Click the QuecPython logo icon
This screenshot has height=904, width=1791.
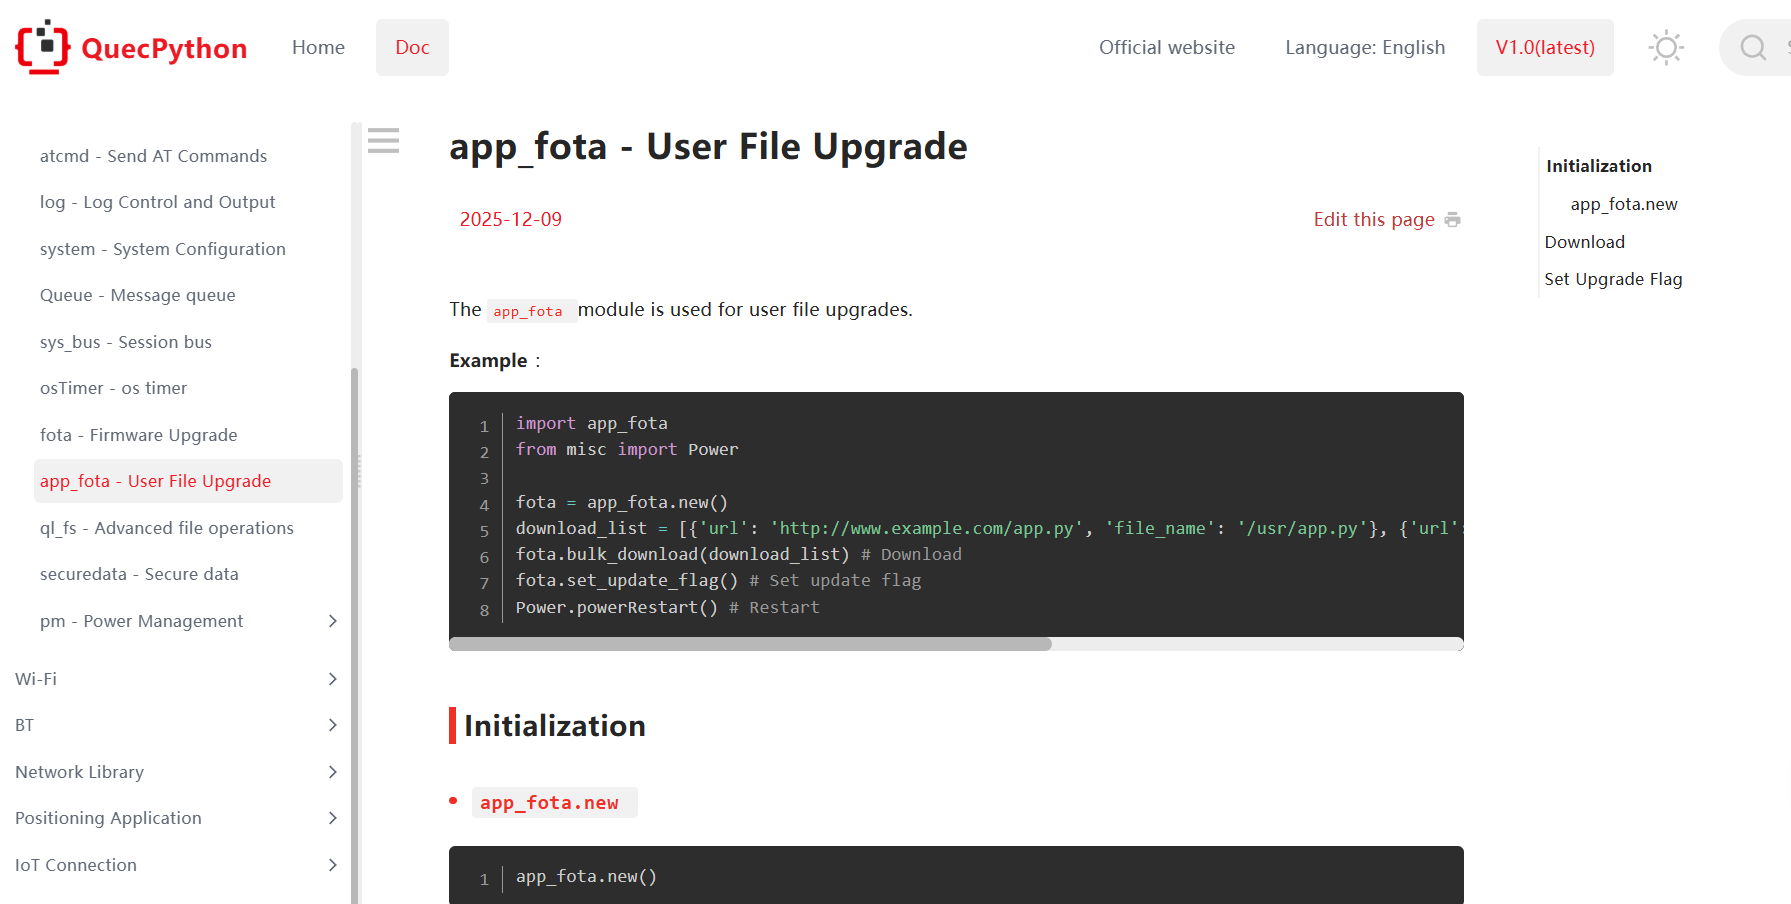point(42,47)
